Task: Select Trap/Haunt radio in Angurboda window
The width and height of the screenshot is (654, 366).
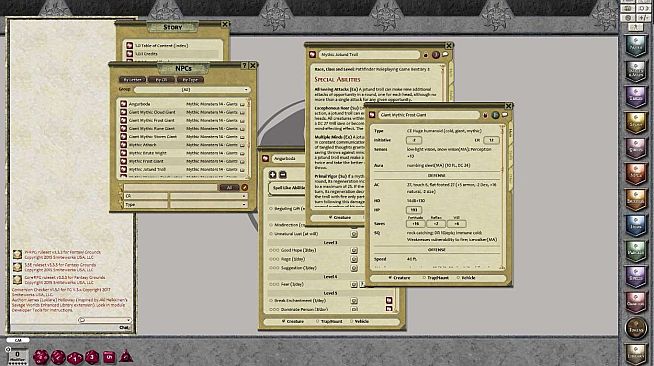Action: (329, 321)
